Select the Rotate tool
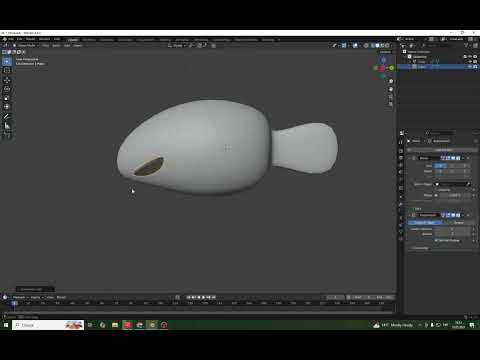This screenshot has height=360, width=480. point(7,89)
